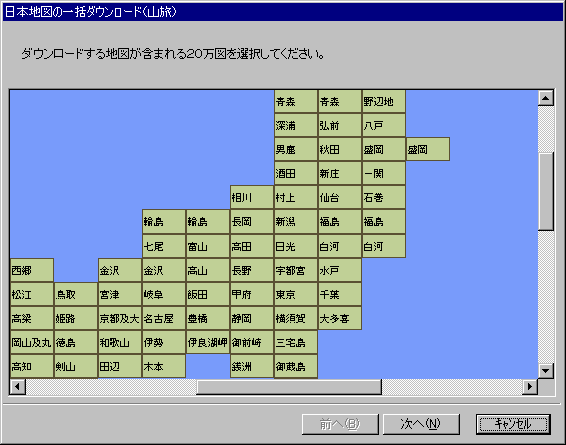Viewport: 566px width, 445px height.
Task: Select the 伊良湖岬 map tile
Action: (x=208, y=342)
